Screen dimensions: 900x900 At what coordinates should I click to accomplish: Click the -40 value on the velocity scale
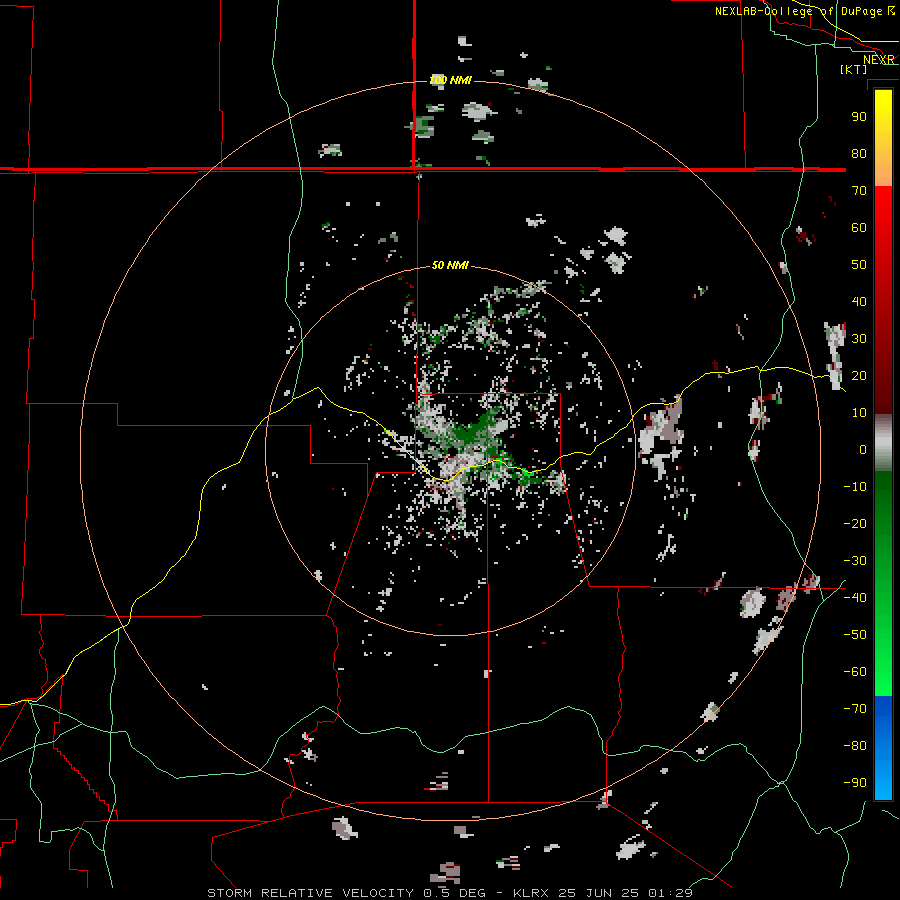click(855, 598)
